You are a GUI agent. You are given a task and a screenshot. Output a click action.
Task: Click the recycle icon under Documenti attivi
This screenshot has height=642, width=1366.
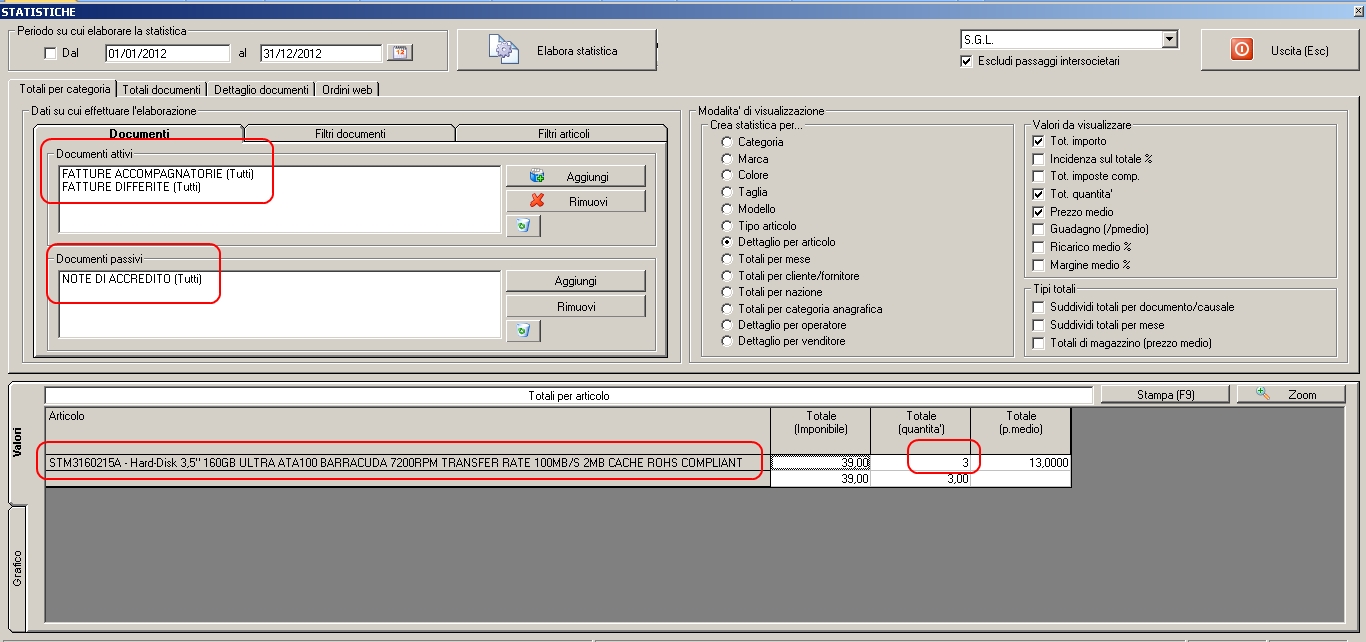click(x=523, y=226)
